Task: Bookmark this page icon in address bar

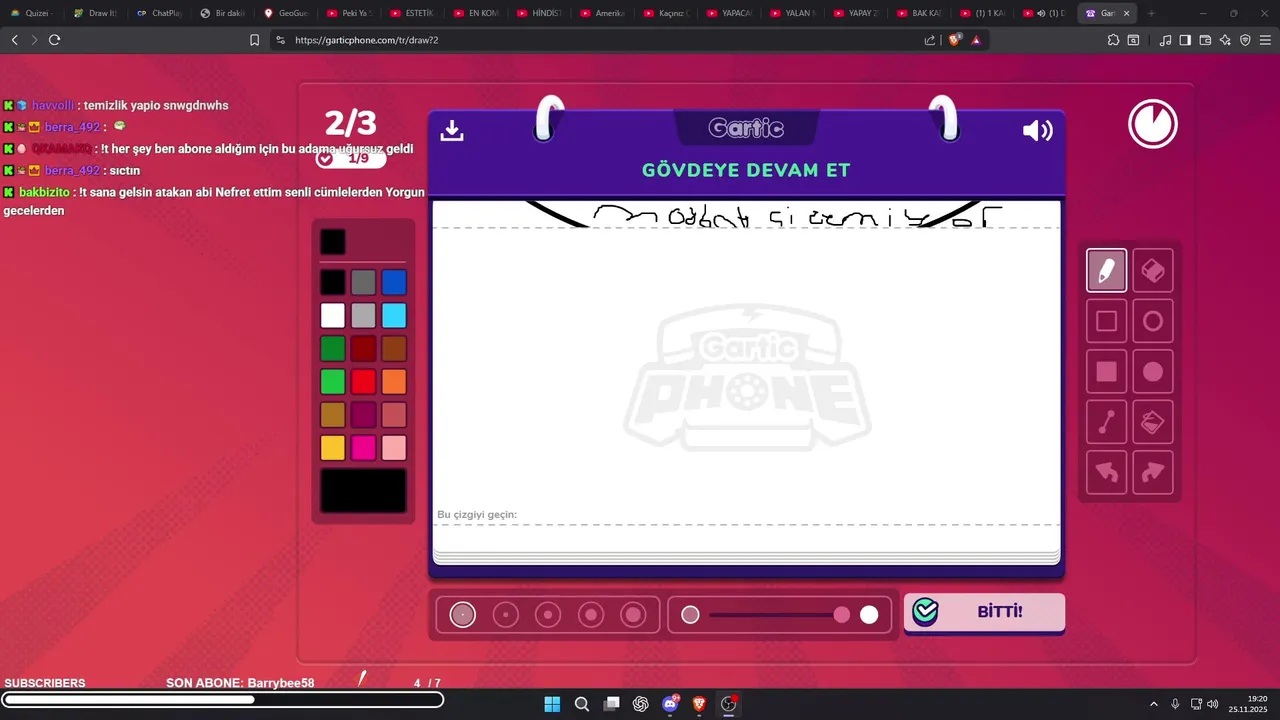Action: click(x=254, y=40)
